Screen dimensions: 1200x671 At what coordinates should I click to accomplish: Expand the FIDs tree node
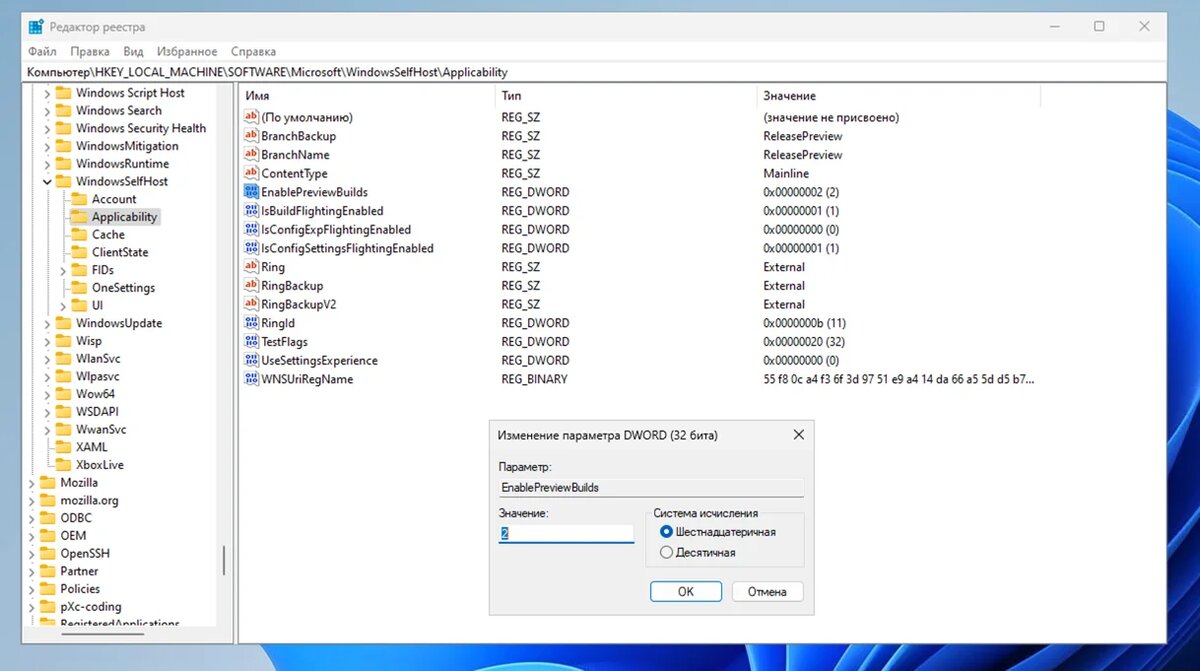63,270
